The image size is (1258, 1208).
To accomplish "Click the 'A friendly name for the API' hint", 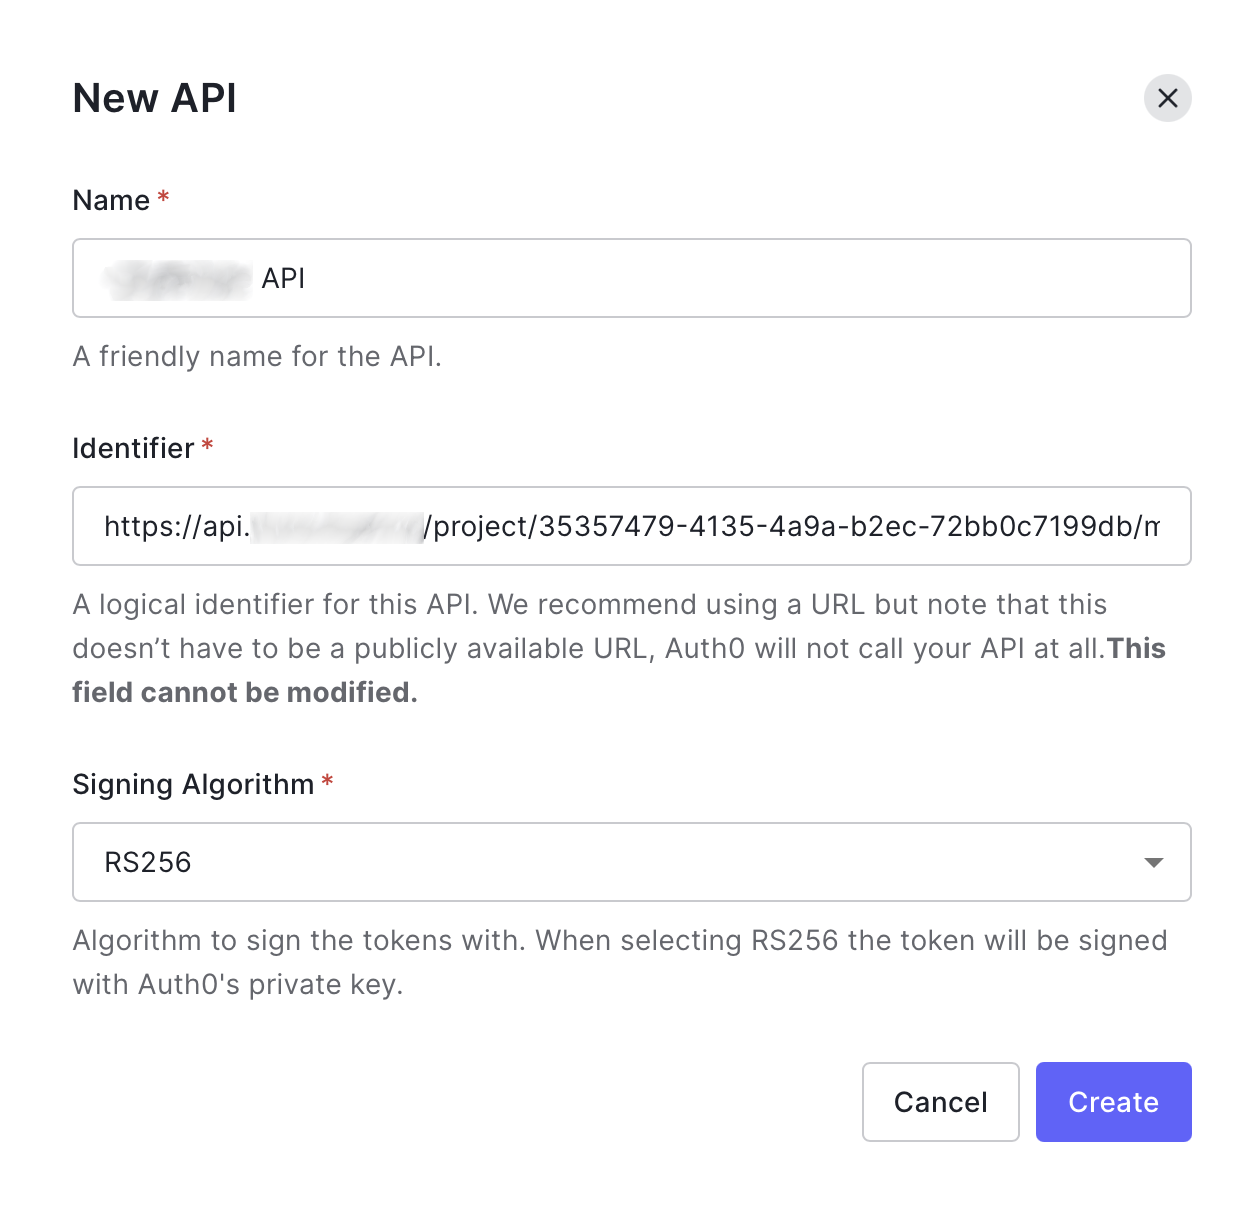I will pyautogui.click(x=257, y=356).
